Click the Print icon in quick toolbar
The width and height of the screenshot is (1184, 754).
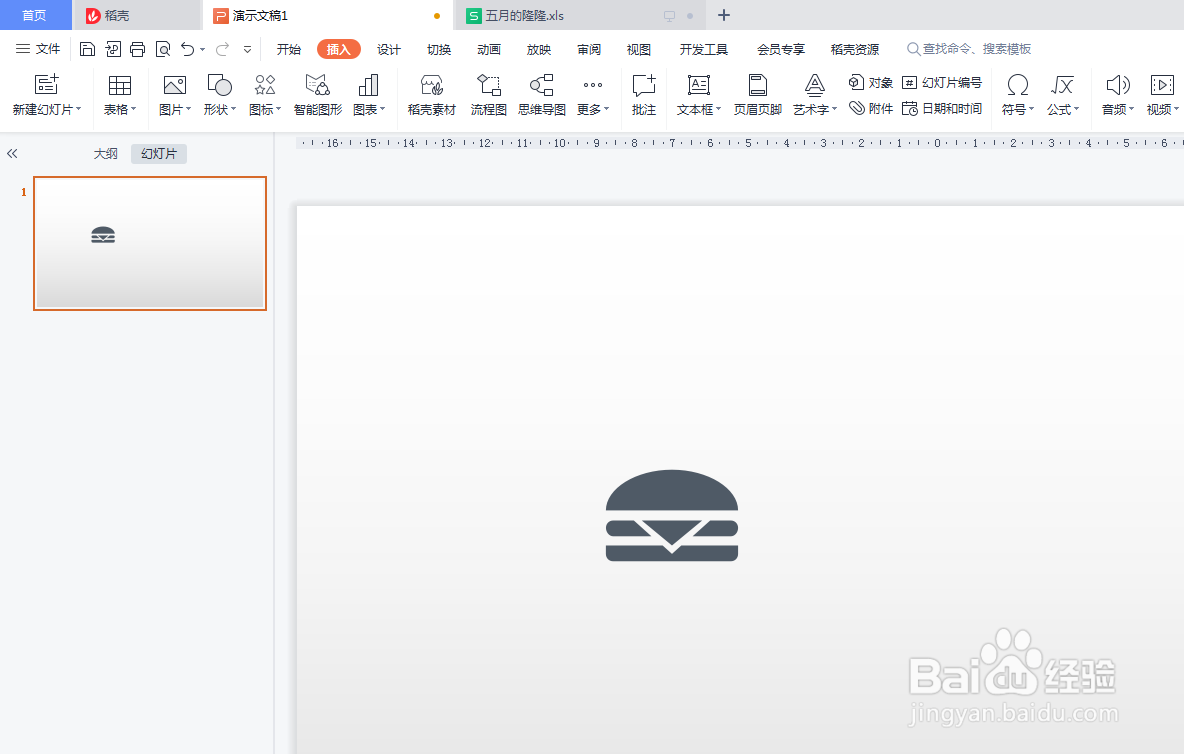(137, 49)
